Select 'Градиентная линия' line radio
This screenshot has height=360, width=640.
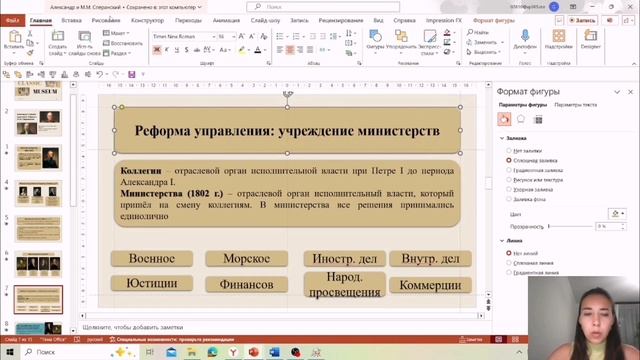tap(509, 272)
